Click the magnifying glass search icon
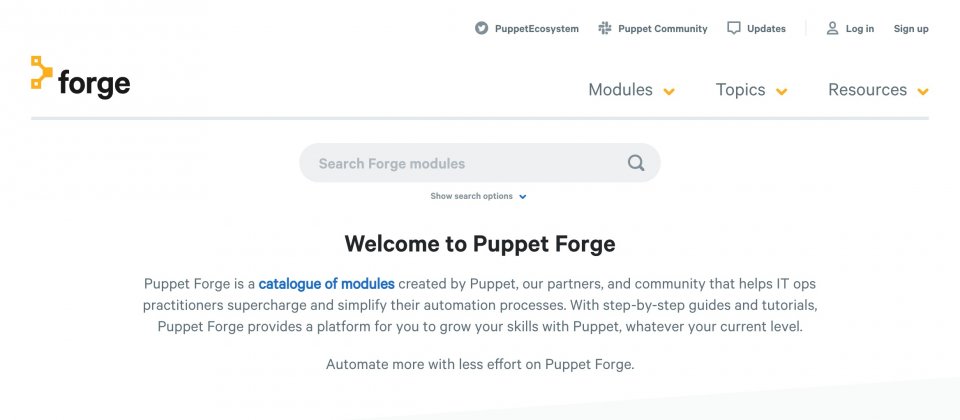Screen dimensions: 960x420 636,163
